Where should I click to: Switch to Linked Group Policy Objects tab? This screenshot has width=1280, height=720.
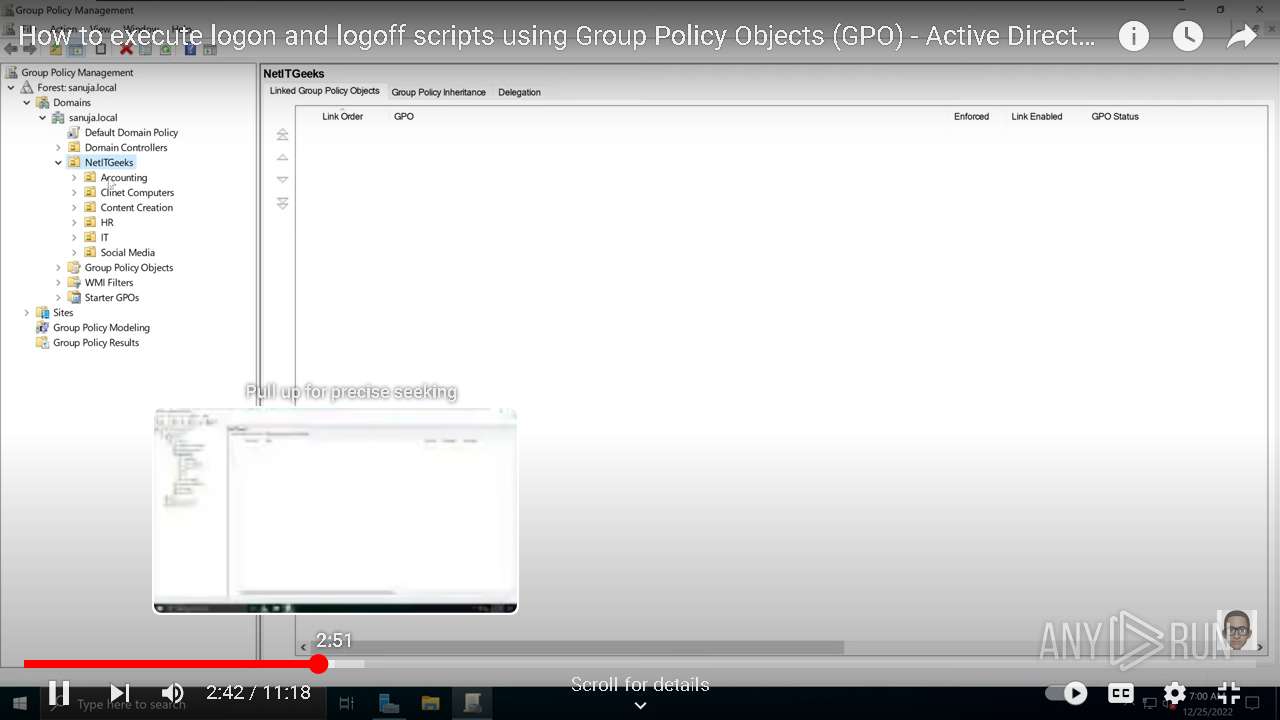324,91
